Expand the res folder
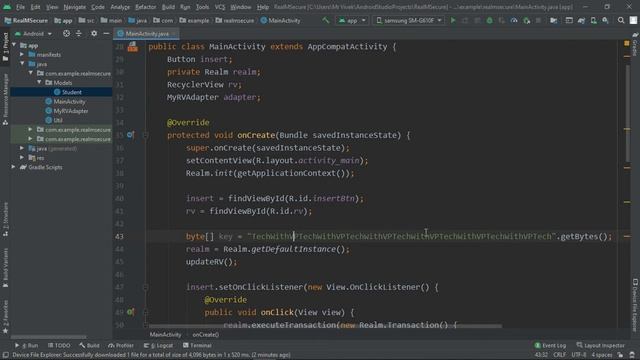Screen dimensions: 640x360 pos(22,158)
